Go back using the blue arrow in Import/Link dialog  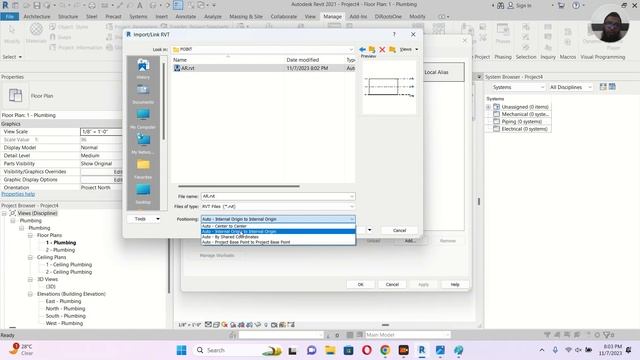362,49
